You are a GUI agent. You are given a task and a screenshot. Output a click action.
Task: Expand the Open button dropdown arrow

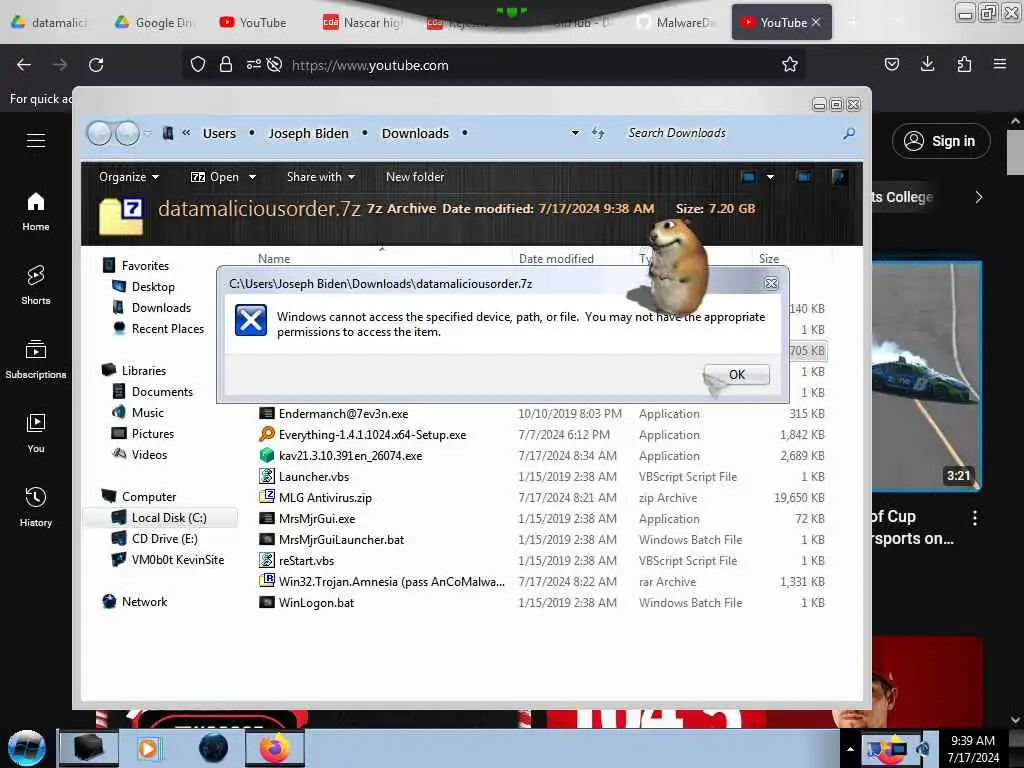[252, 177]
